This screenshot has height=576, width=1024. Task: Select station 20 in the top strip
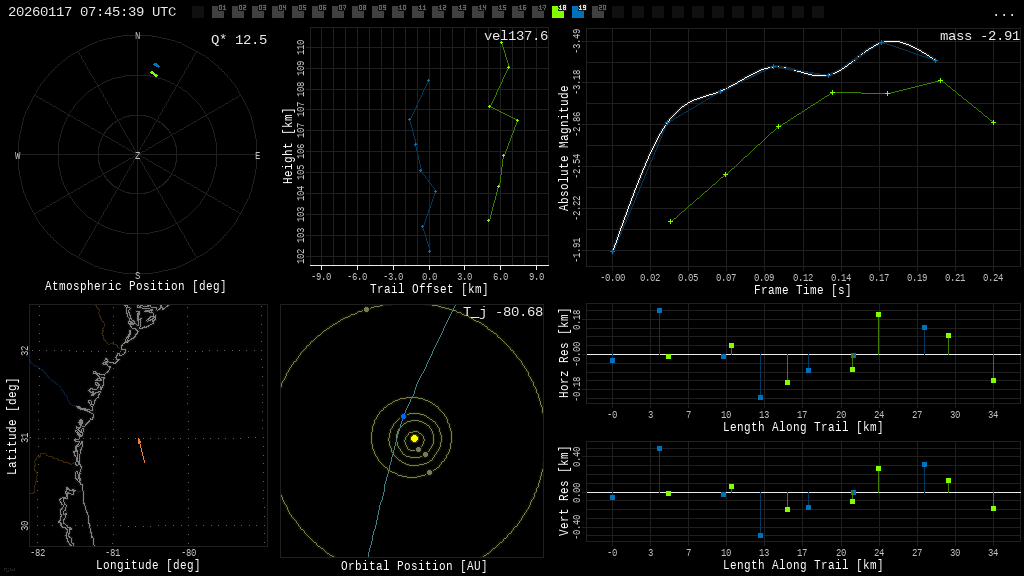click(598, 12)
